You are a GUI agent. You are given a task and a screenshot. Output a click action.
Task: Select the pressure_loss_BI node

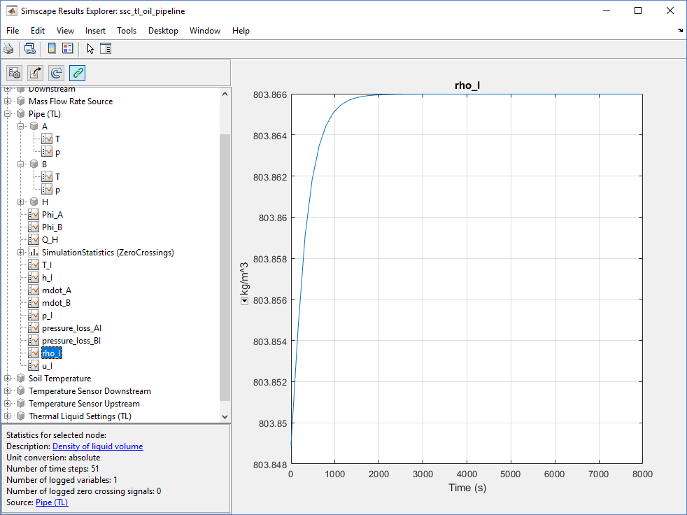pyautogui.click(x=71, y=341)
